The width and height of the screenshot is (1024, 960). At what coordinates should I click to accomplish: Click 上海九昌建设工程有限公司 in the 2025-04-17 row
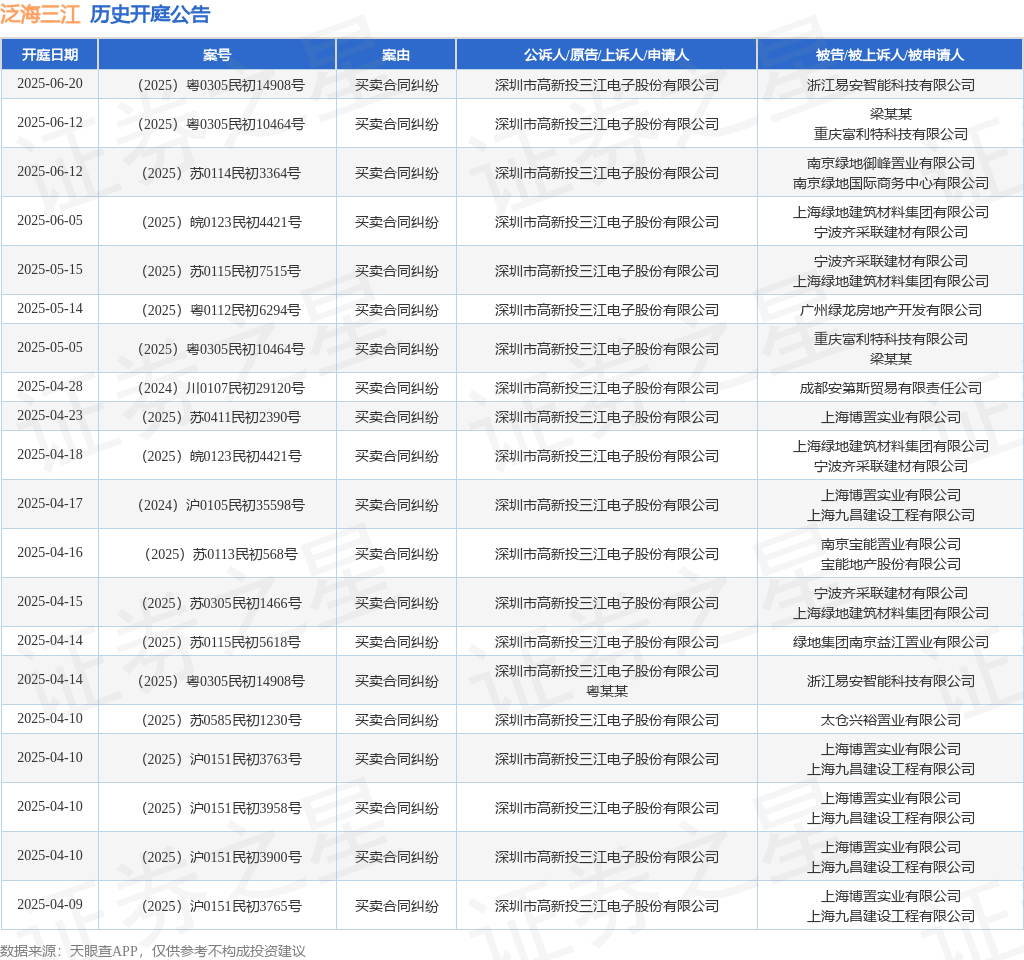click(890, 515)
